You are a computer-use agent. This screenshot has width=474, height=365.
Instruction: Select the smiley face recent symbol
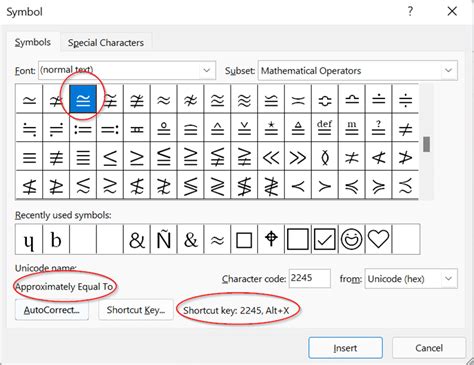(351, 239)
